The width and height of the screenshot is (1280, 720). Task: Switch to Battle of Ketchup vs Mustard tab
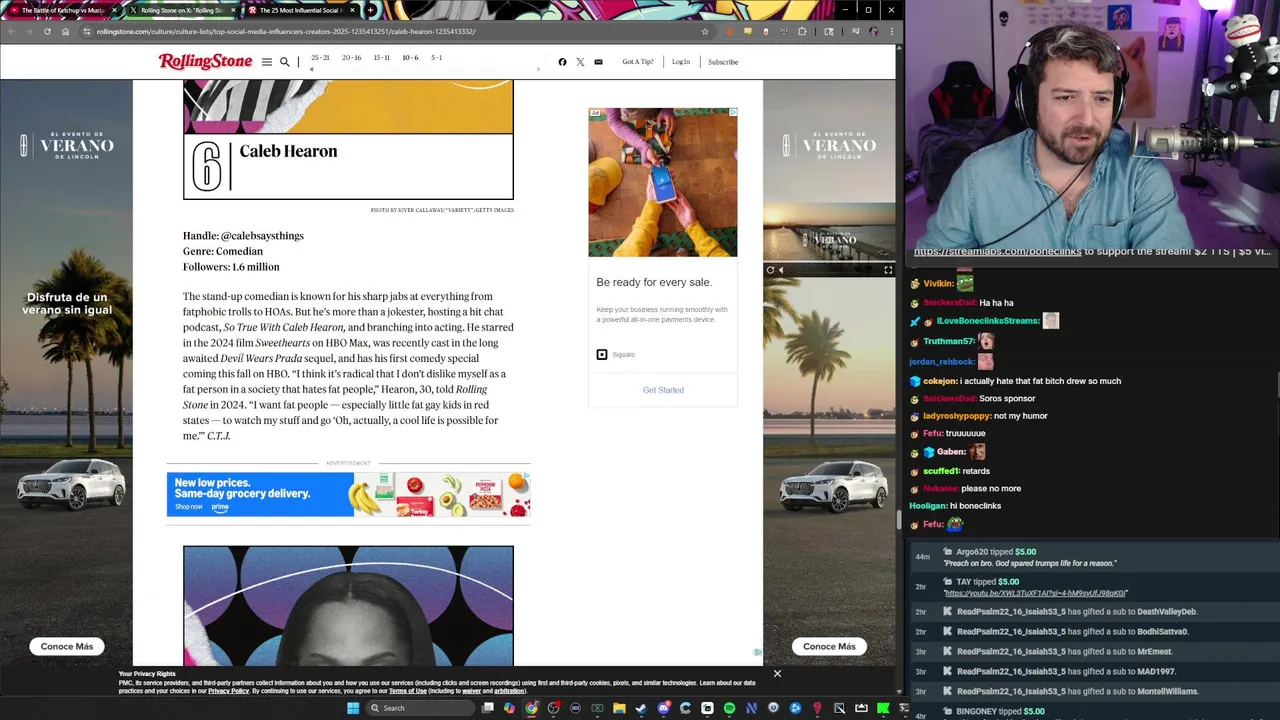[62, 10]
